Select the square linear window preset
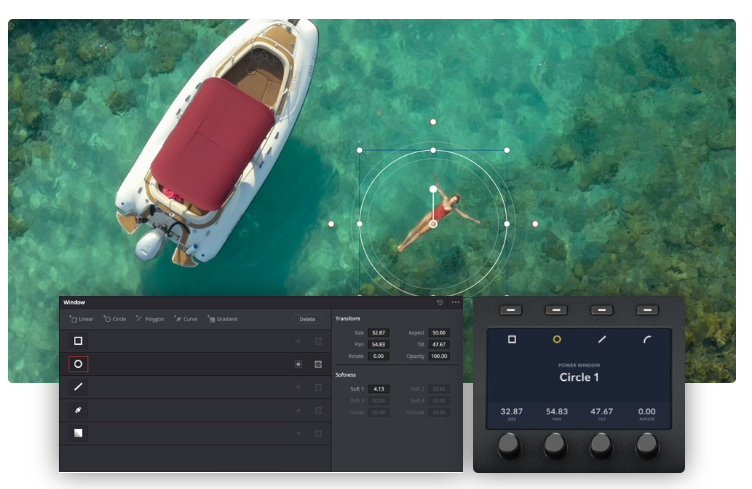 (x=78, y=341)
